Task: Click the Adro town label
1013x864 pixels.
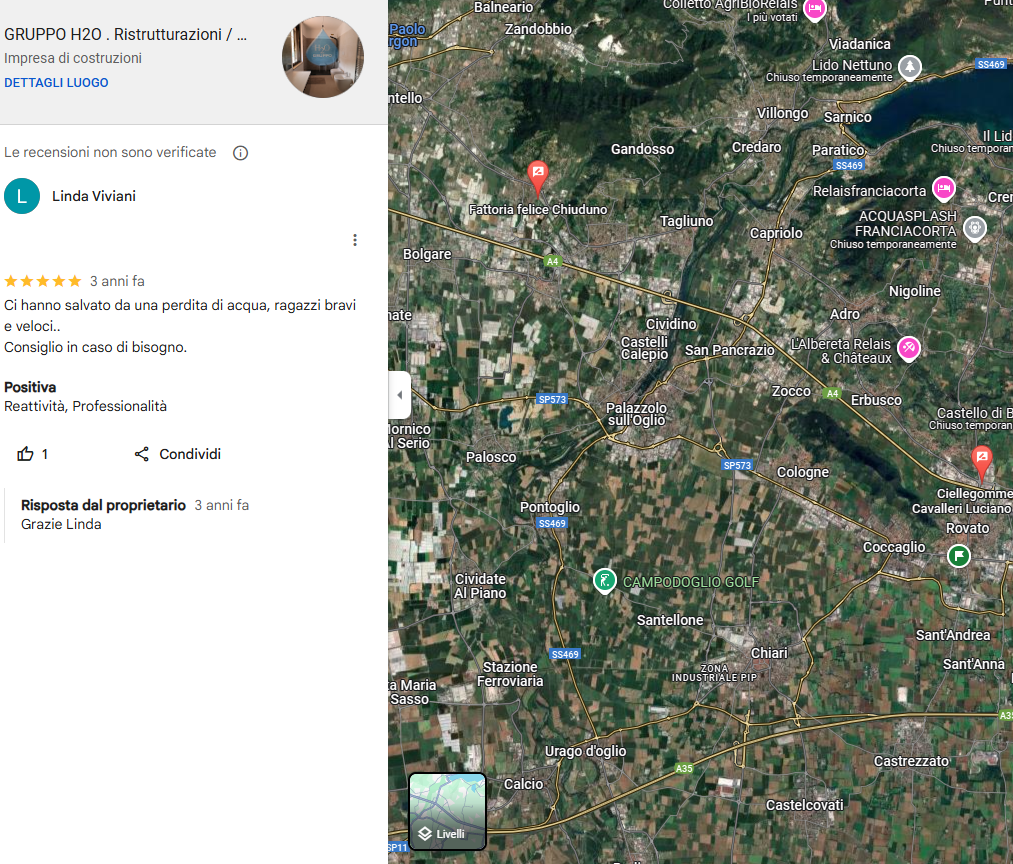Action: 844,314
